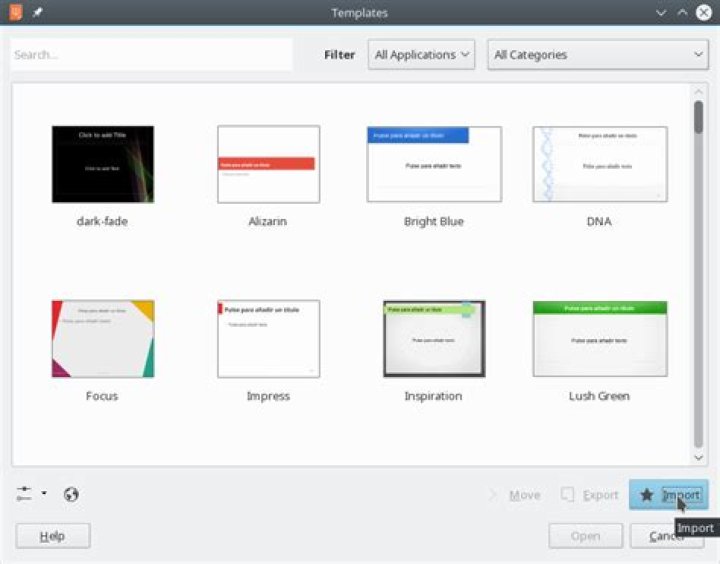Open the All Applications filter dropdown
This screenshot has height=564, width=720.
click(x=421, y=55)
